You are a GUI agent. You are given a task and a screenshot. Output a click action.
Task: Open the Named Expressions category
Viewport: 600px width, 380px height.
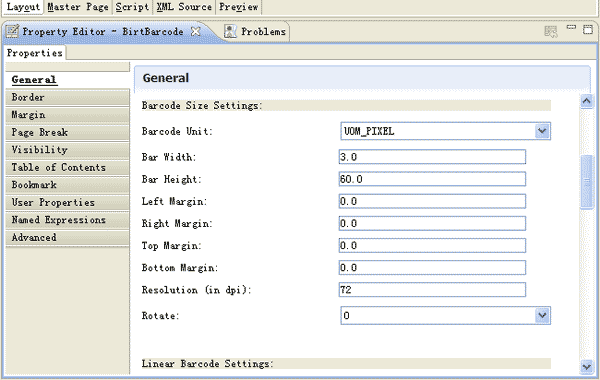click(x=67, y=220)
